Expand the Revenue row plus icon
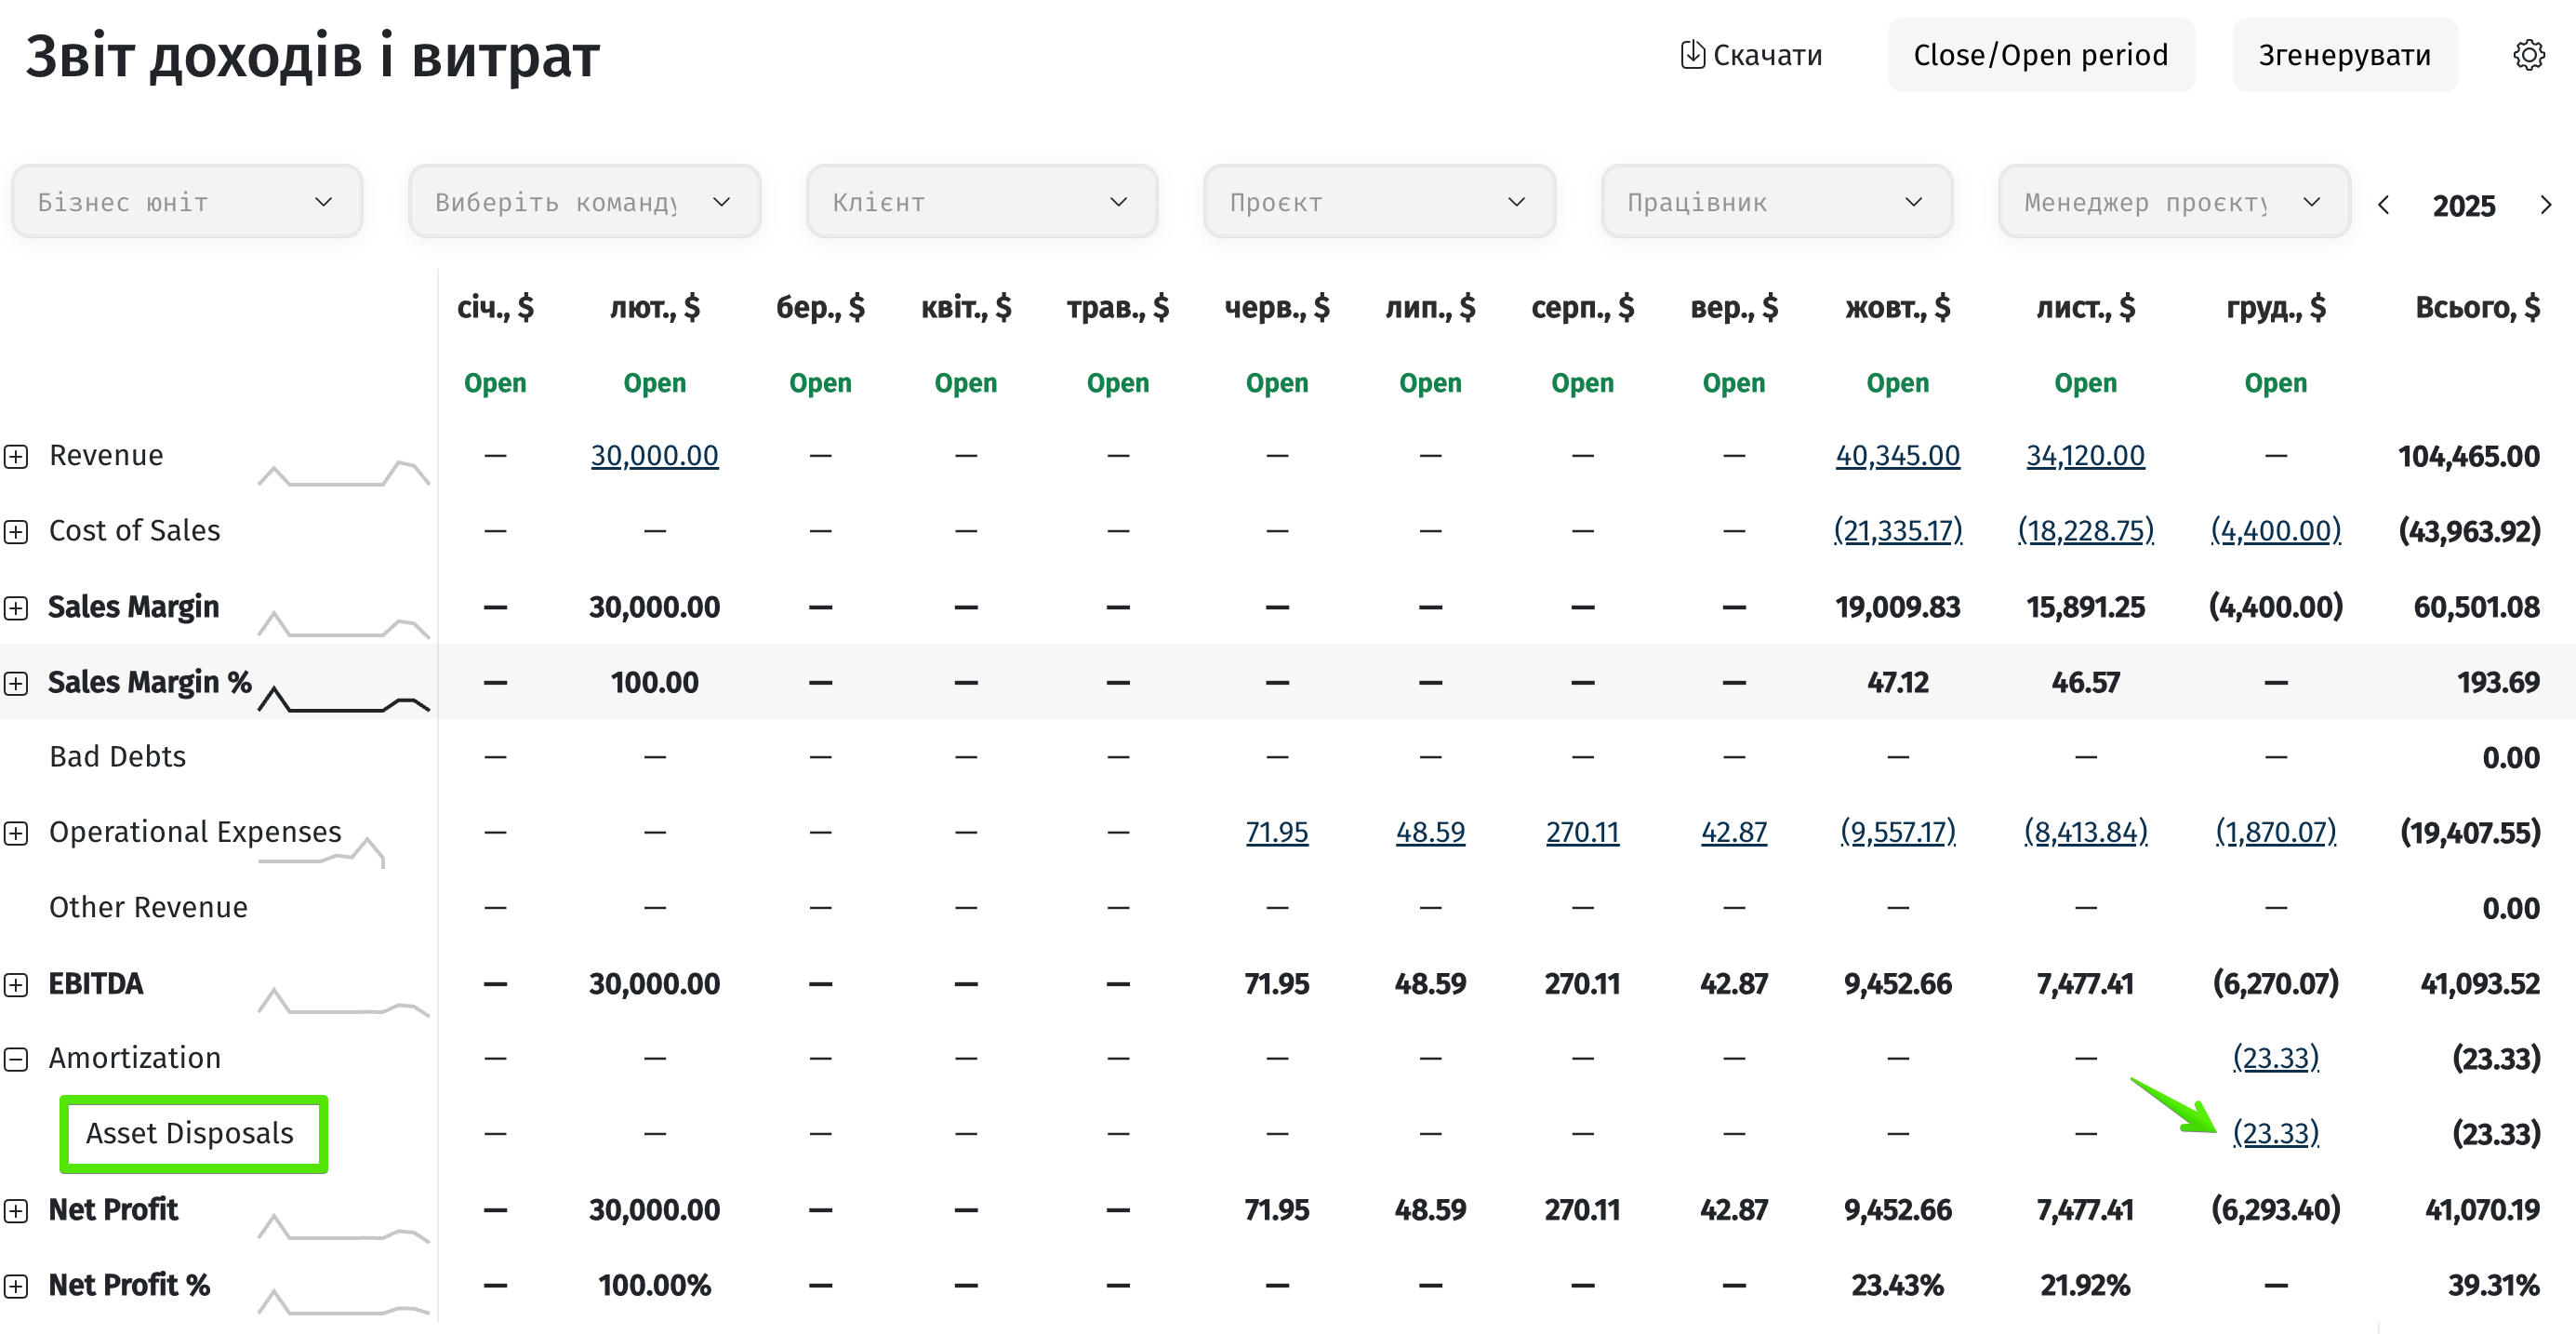This screenshot has width=2576, height=1334. 16,456
